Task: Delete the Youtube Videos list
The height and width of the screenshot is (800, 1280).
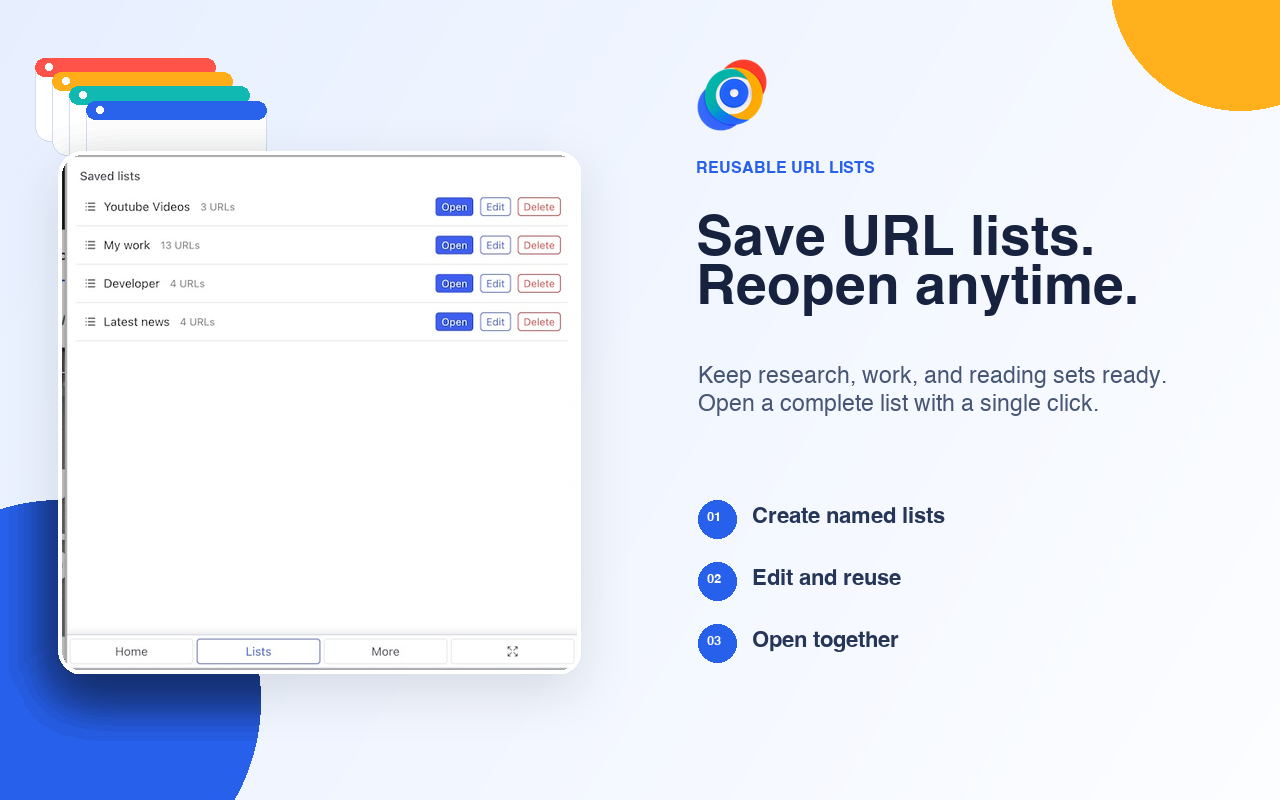Action: click(539, 207)
